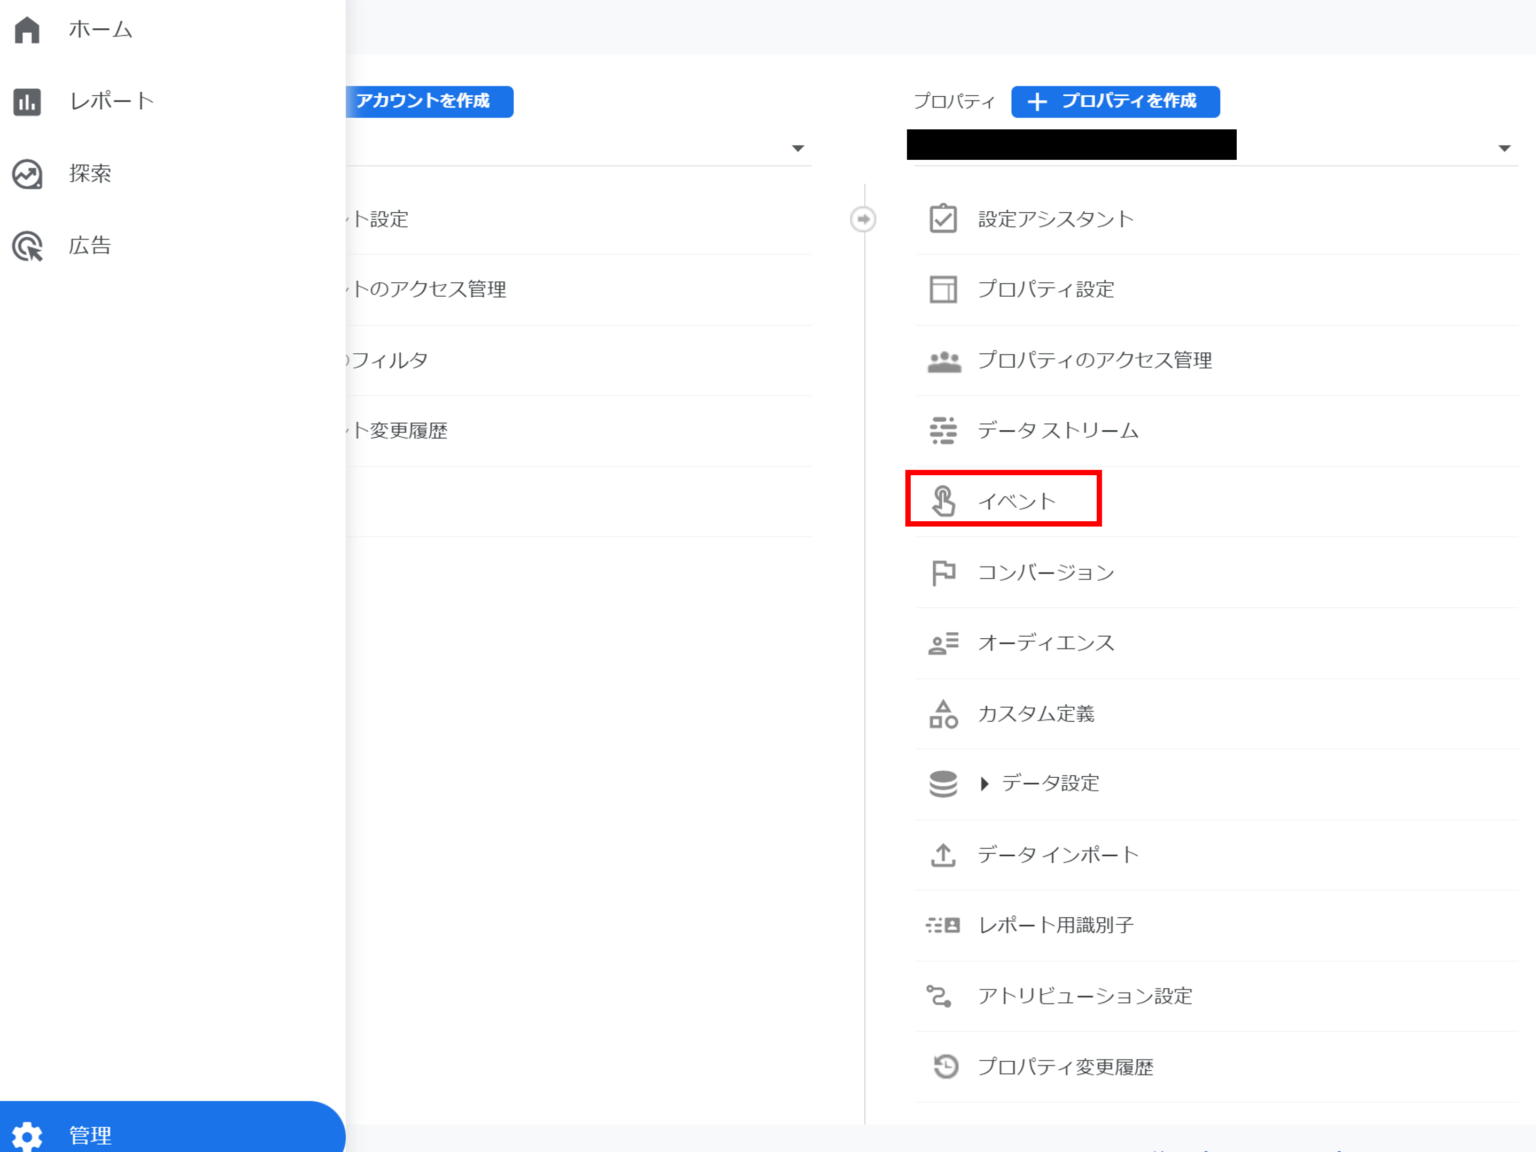Open the property selector dropdown arrow
The height and width of the screenshot is (1152, 1536).
coord(1504,148)
